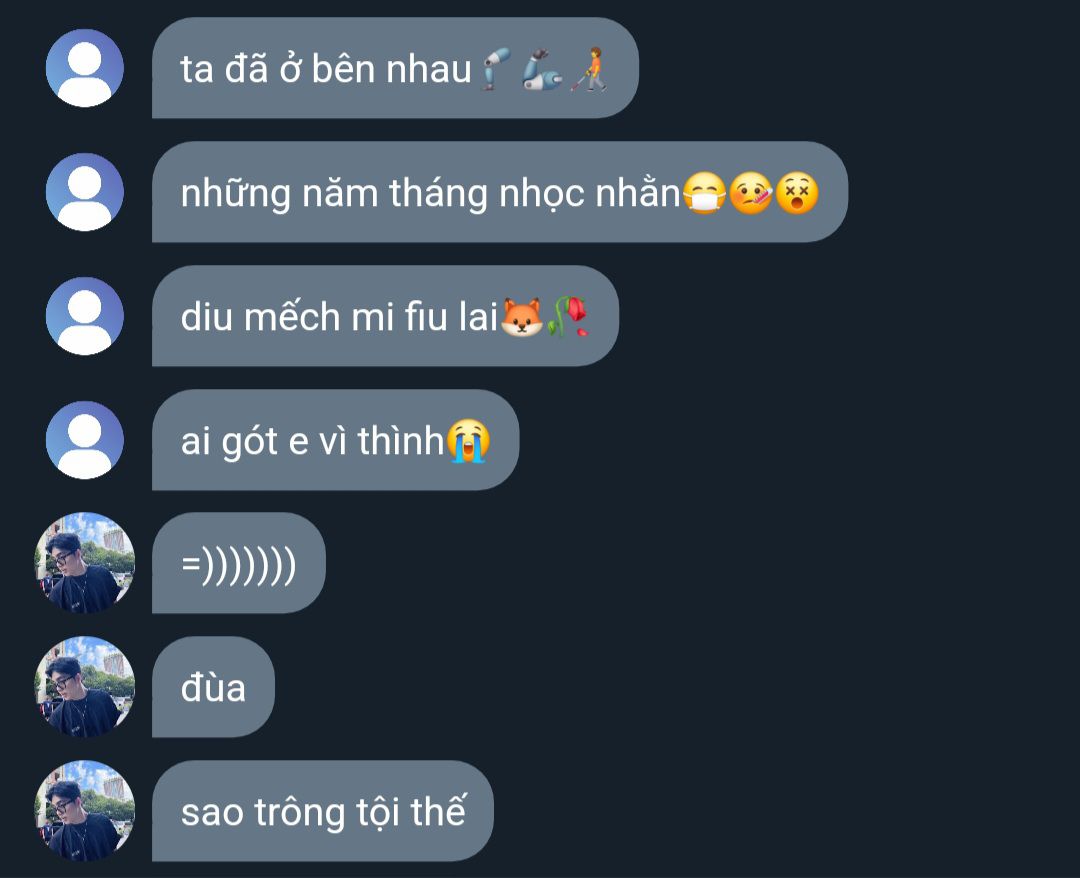This screenshot has height=878, width=1080.
Task: Click the mechanical leg emoji
Action: coord(495,69)
